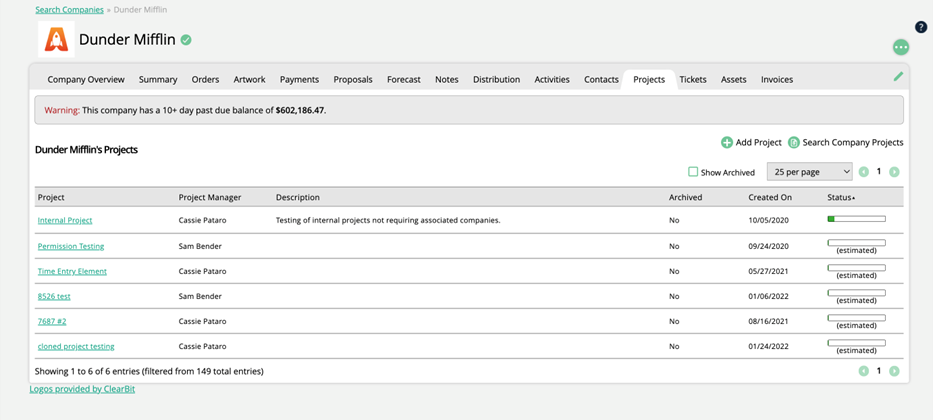Go to the Proposals tab
Viewport: 933px width, 420px height.
(353, 79)
